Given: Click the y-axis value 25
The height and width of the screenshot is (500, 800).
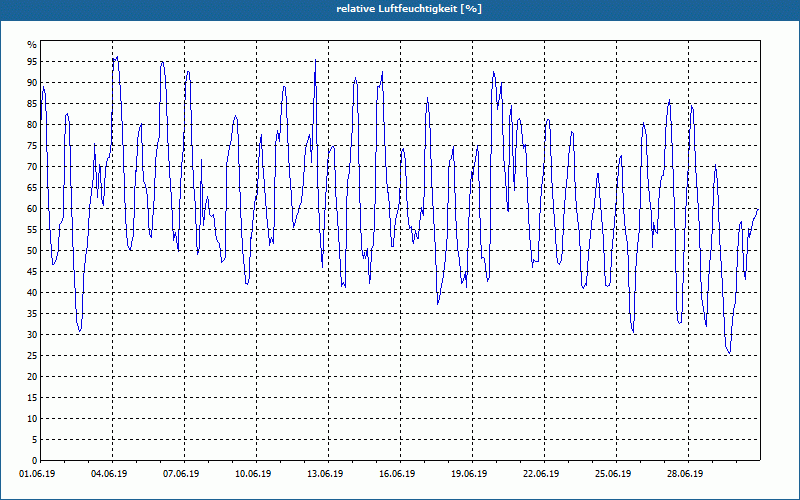Looking at the screenshot, I should [32, 356].
